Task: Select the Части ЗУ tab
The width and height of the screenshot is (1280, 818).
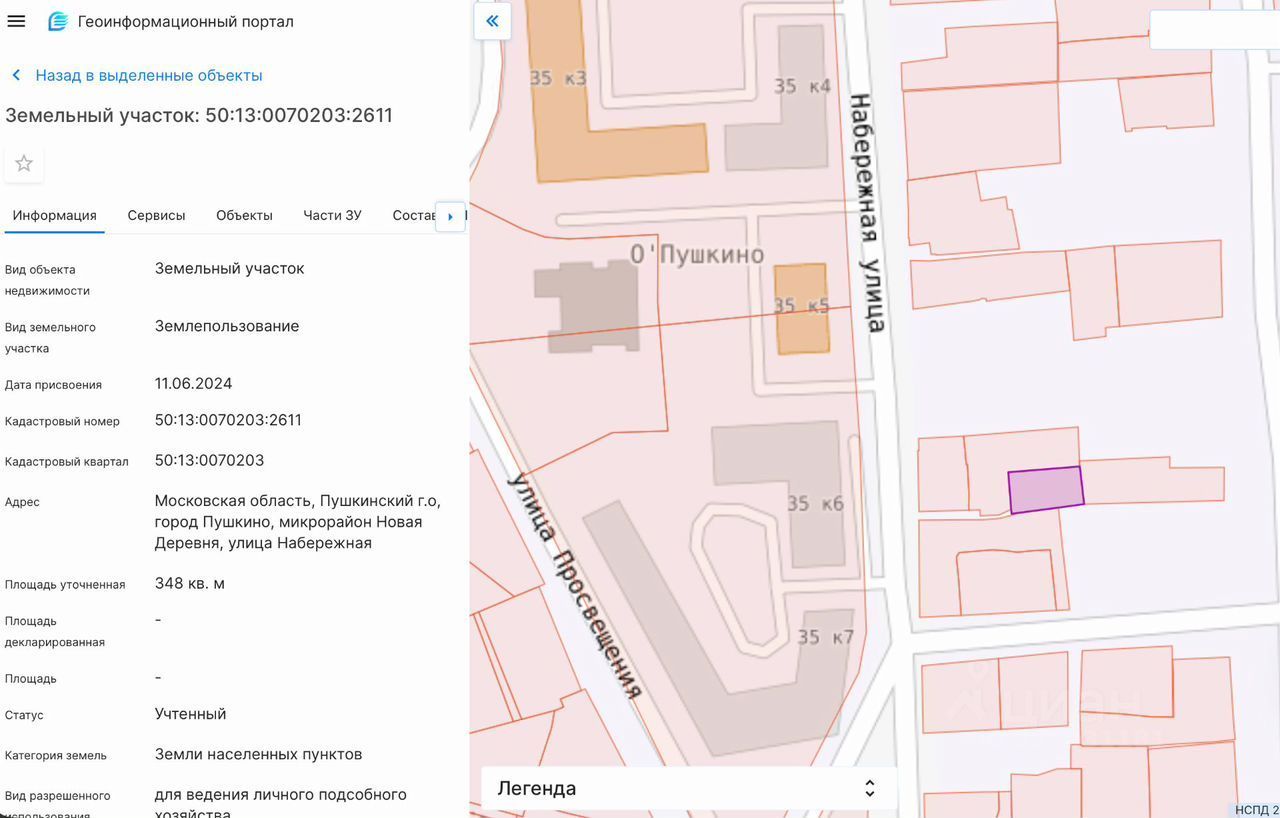Action: [x=332, y=215]
